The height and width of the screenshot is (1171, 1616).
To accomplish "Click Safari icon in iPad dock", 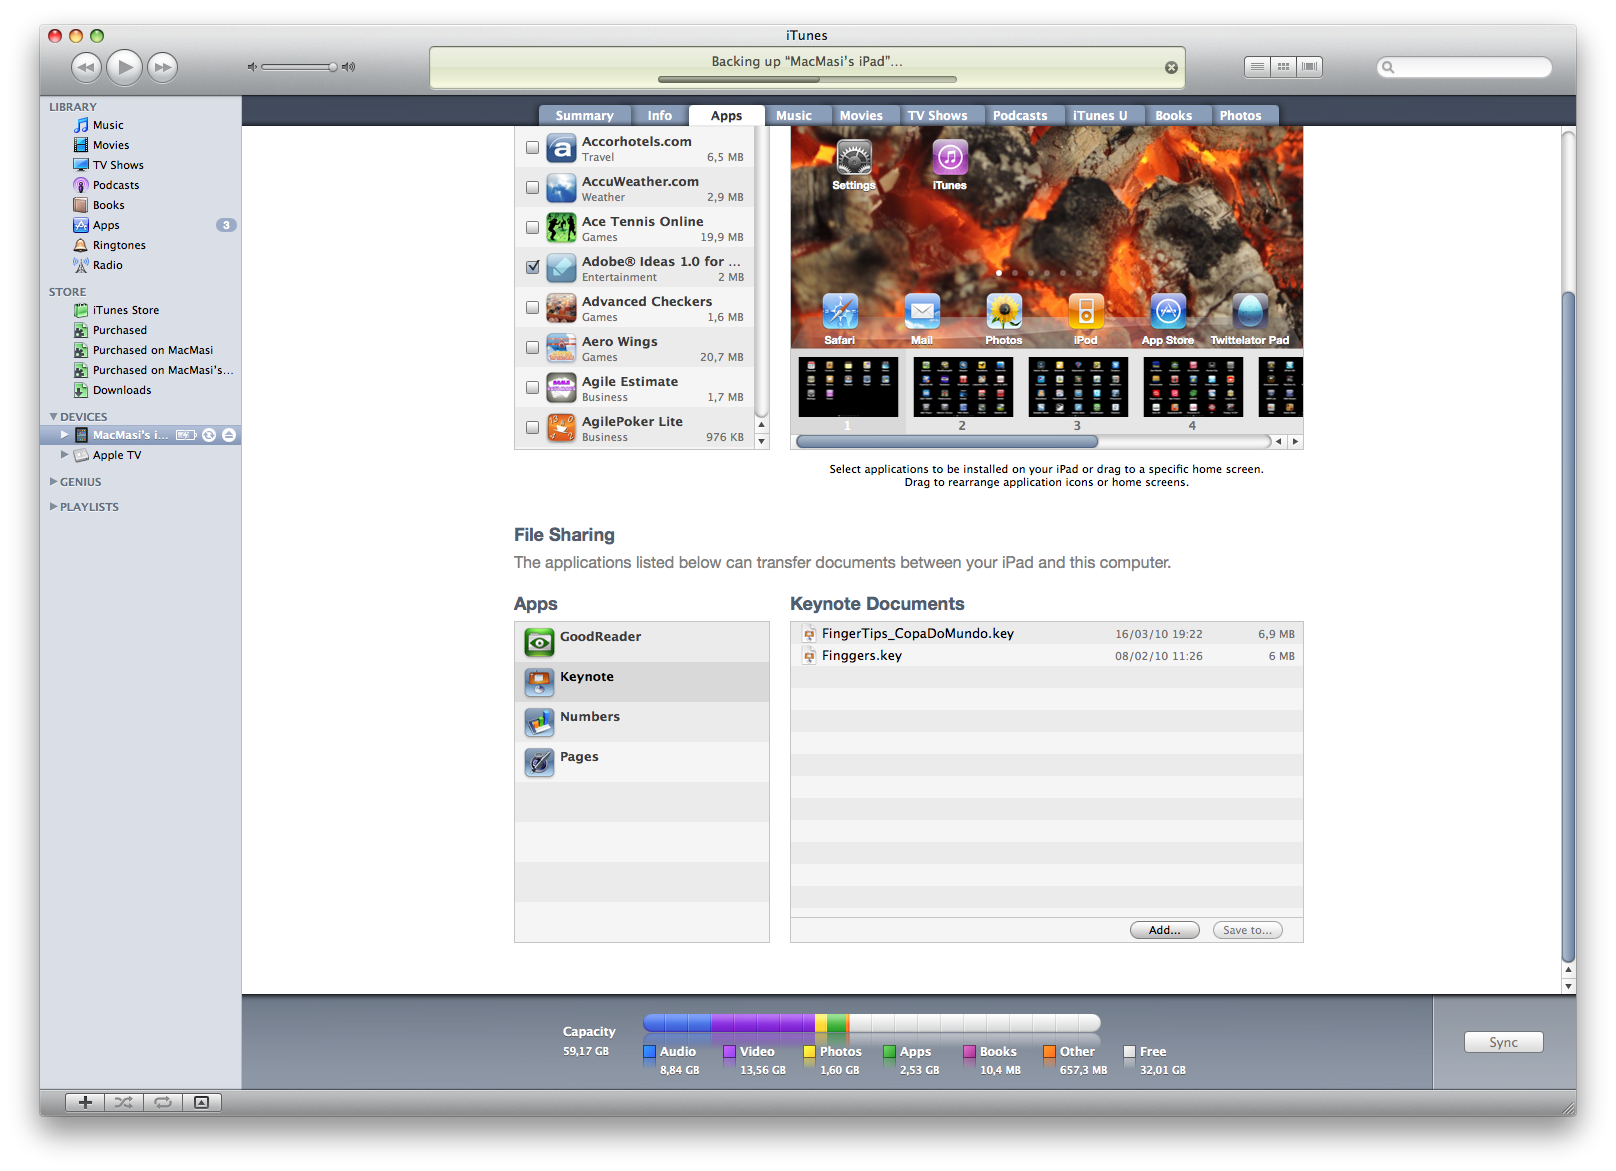I will click(840, 312).
